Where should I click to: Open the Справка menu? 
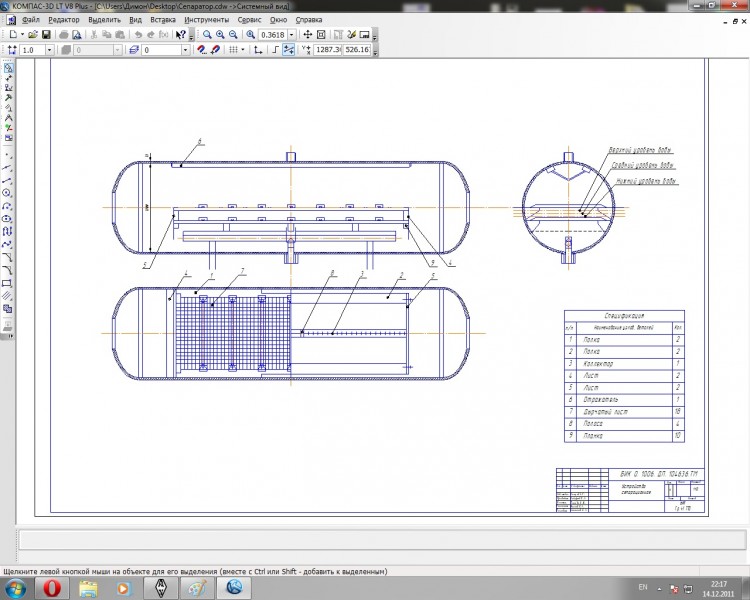click(309, 20)
